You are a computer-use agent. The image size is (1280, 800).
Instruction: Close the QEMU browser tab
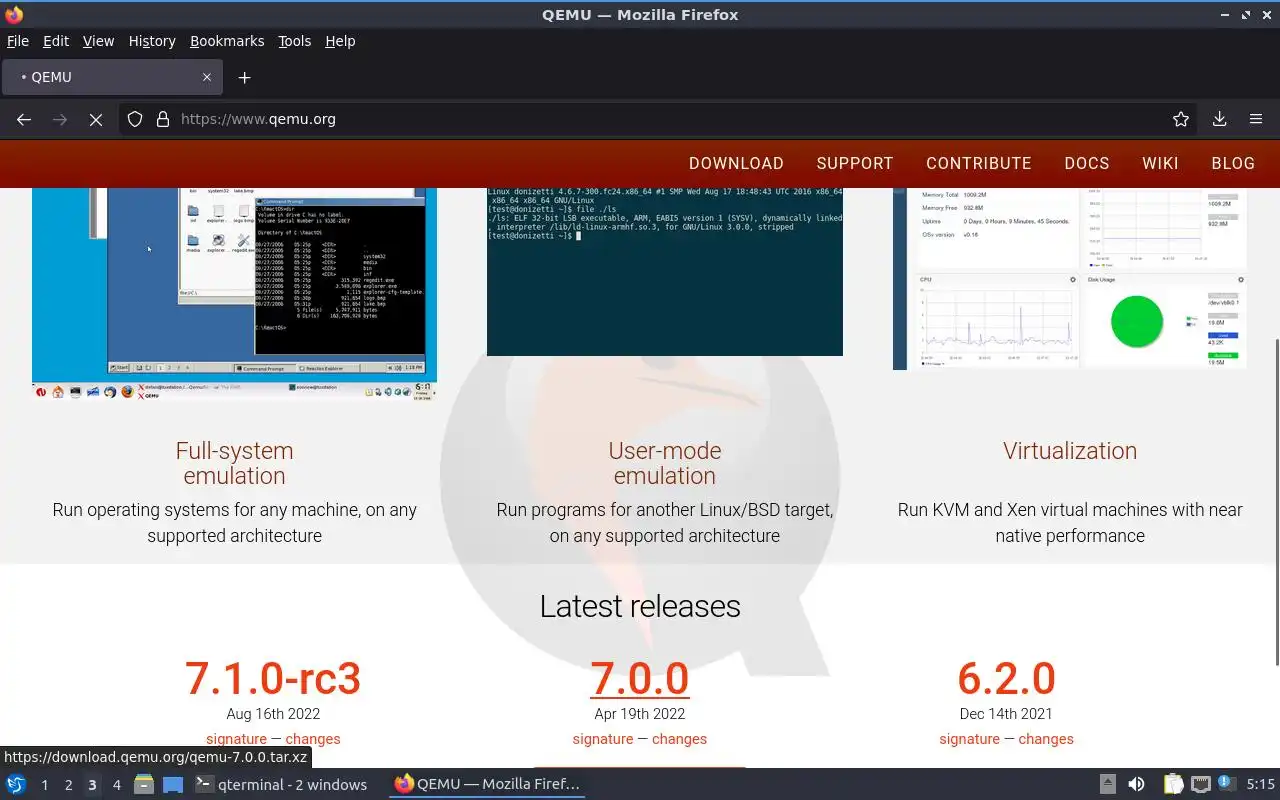[207, 77]
